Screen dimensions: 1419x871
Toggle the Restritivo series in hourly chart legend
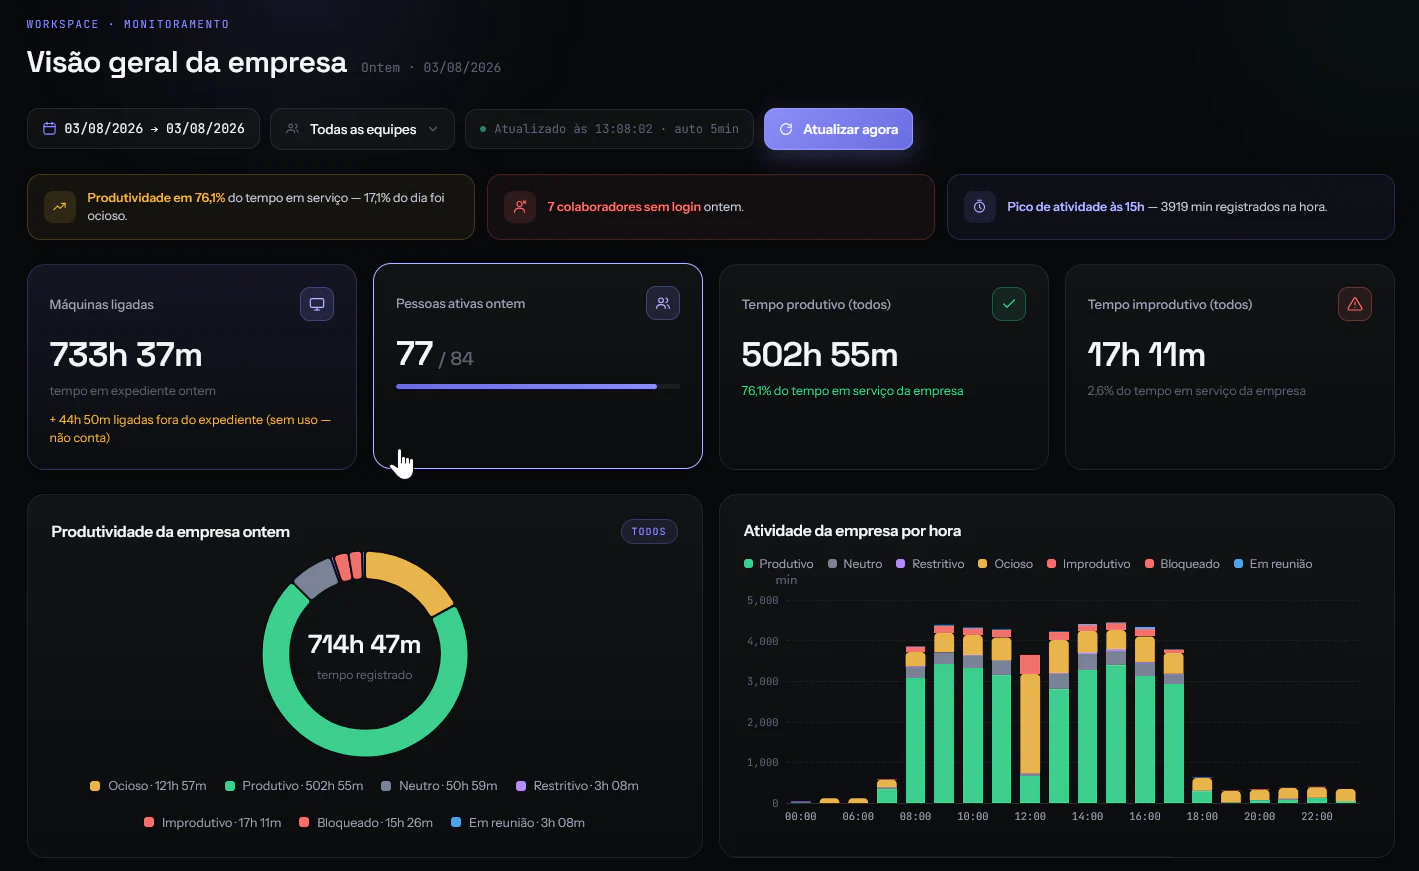click(x=931, y=564)
